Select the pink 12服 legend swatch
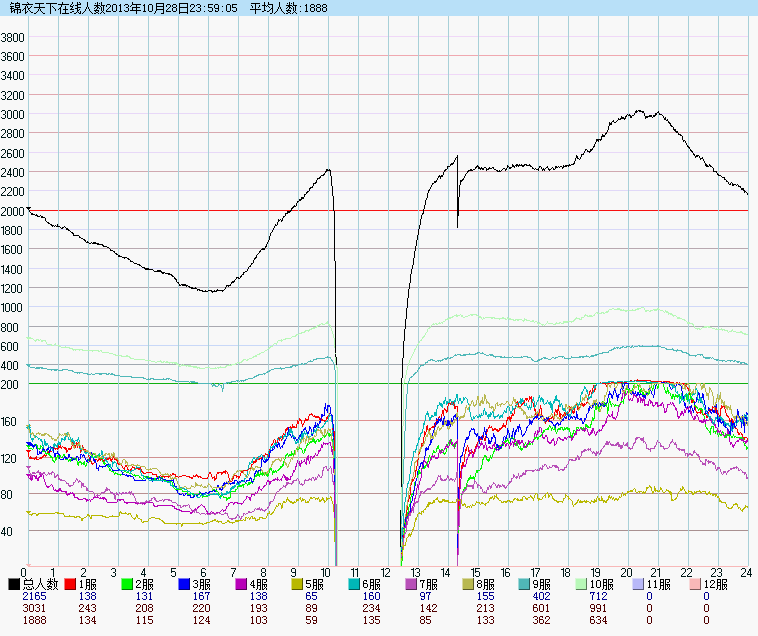758x636 pixels. click(x=695, y=584)
